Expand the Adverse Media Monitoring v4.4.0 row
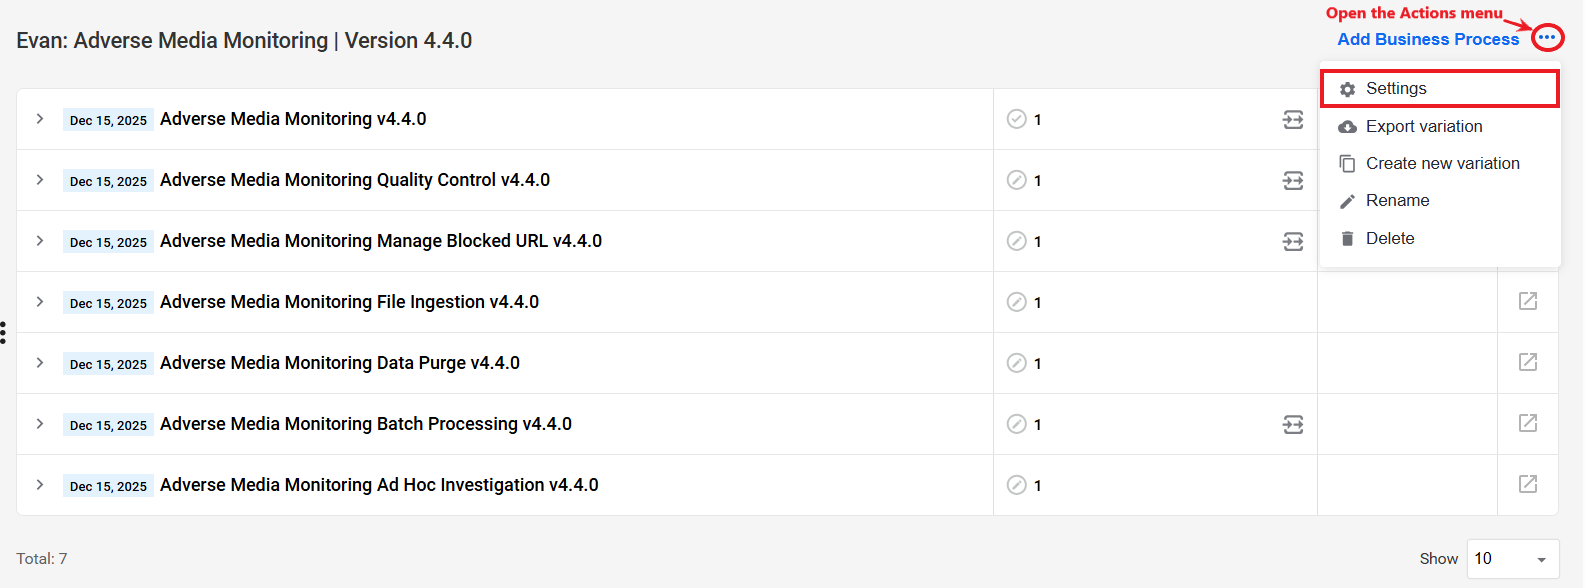This screenshot has height=588, width=1585. point(40,119)
